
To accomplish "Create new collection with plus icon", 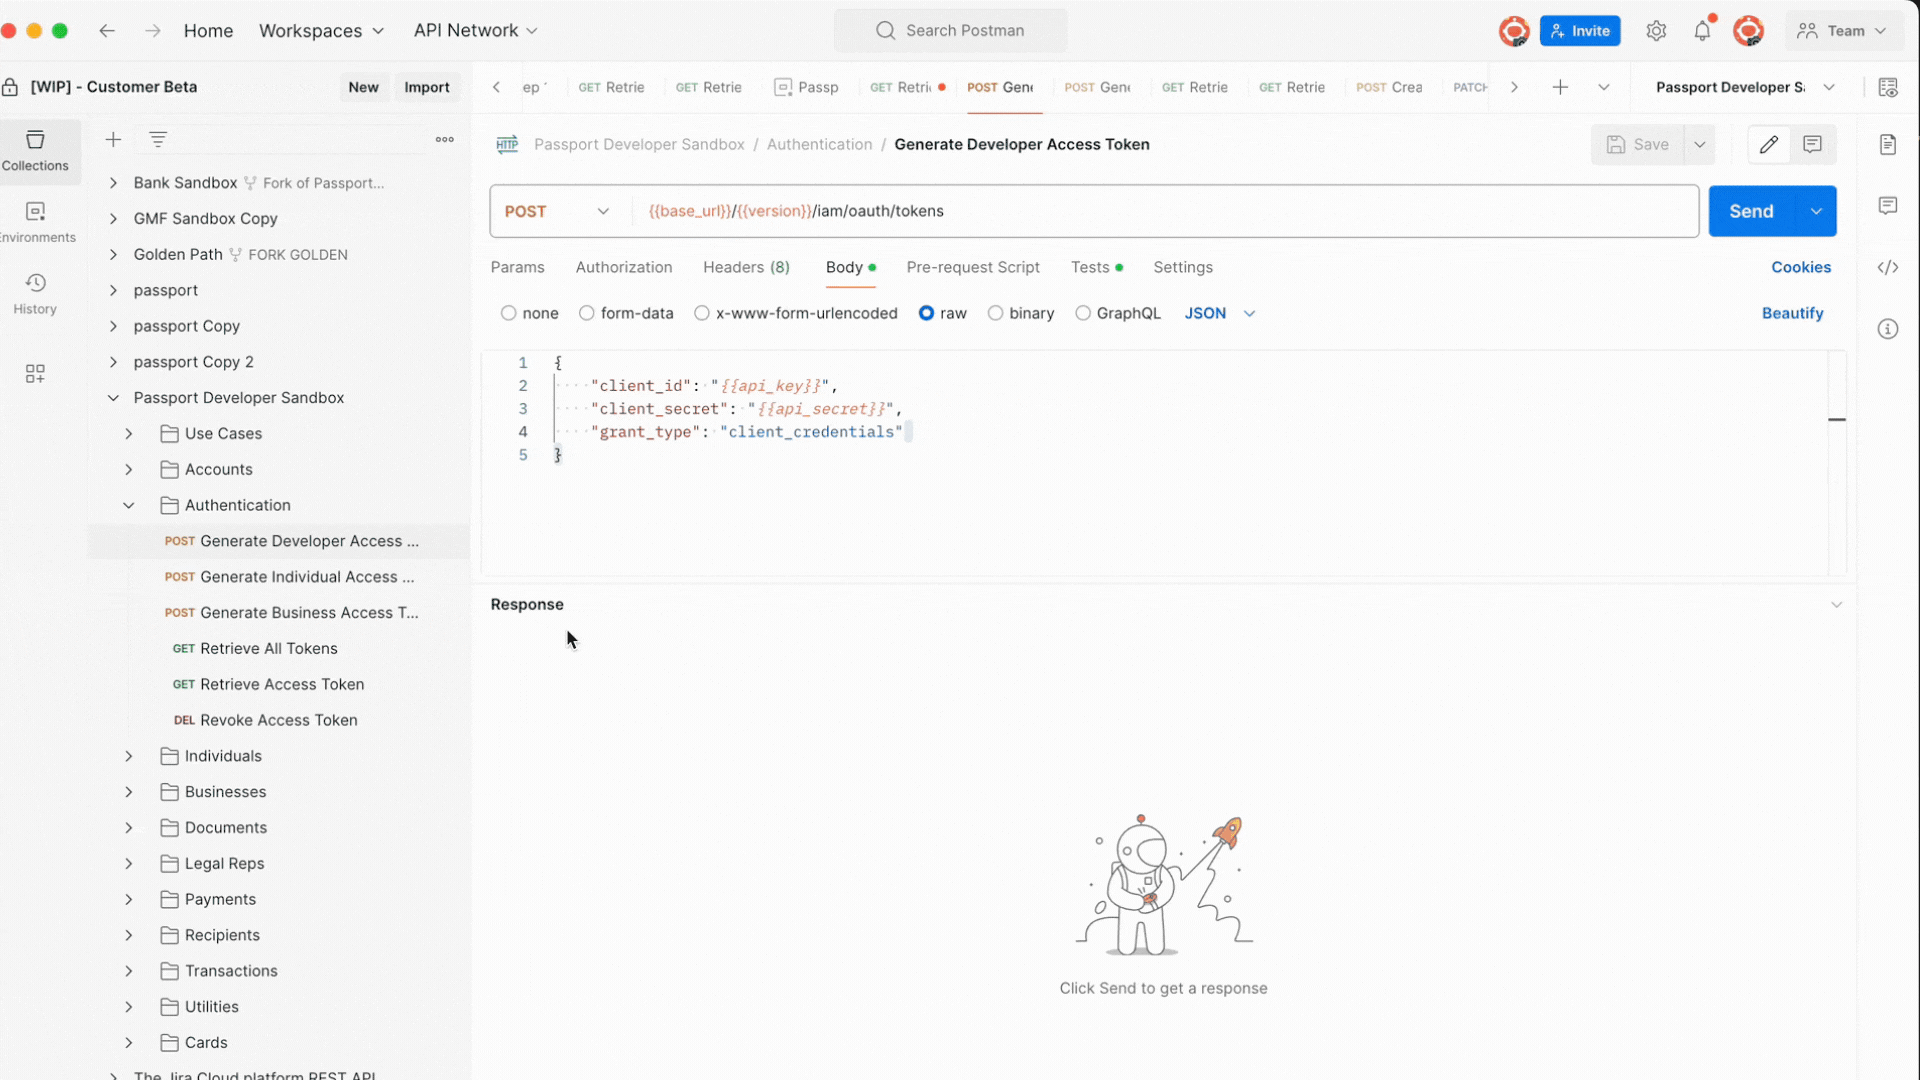I will (x=113, y=139).
